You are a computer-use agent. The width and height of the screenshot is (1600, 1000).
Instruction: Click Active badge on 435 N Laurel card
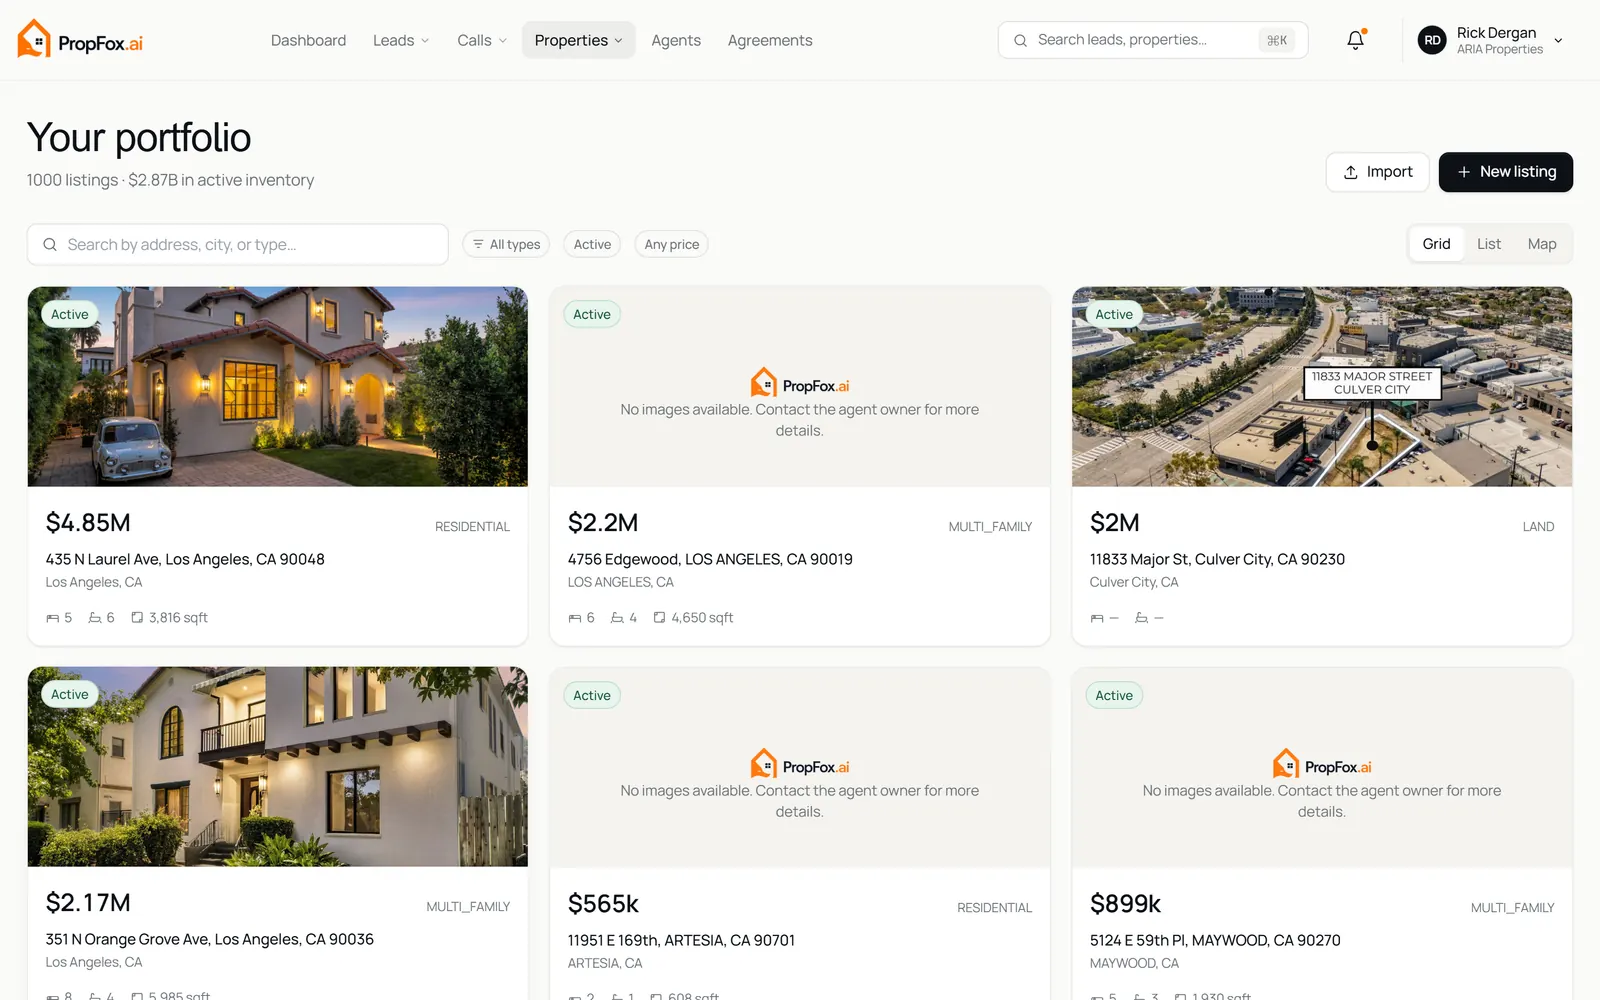pyautogui.click(x=70, y=314)
